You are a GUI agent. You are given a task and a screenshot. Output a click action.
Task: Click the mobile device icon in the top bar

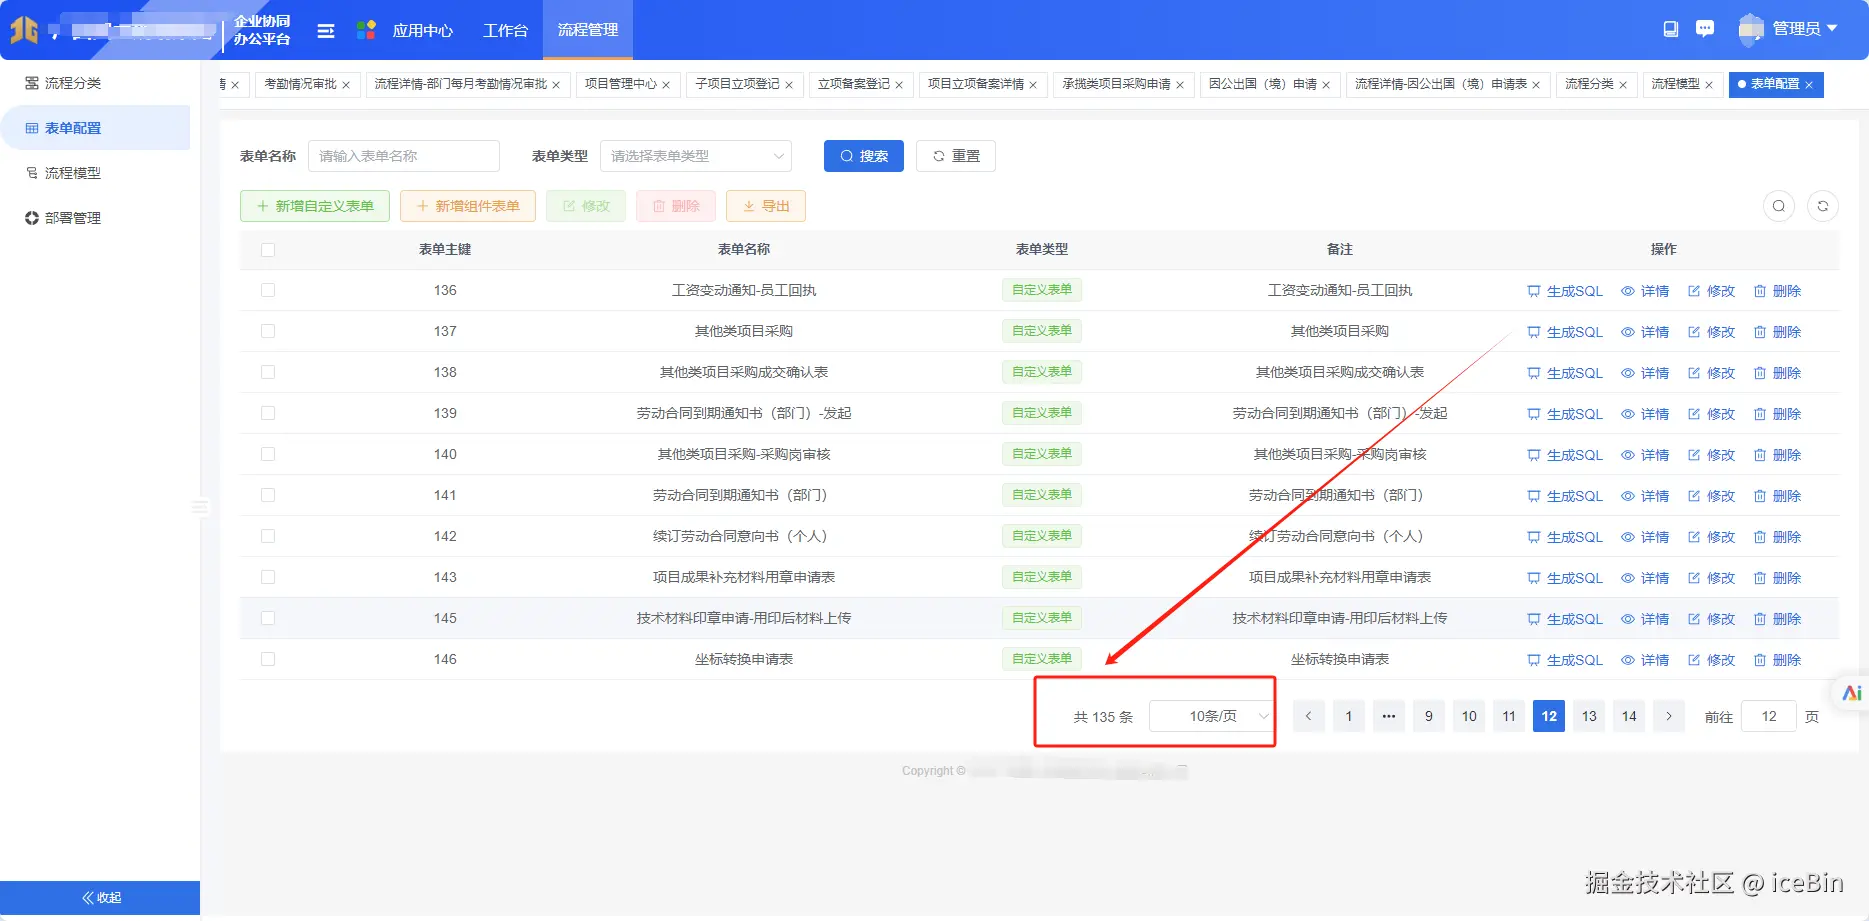[x=1669, y=29]
